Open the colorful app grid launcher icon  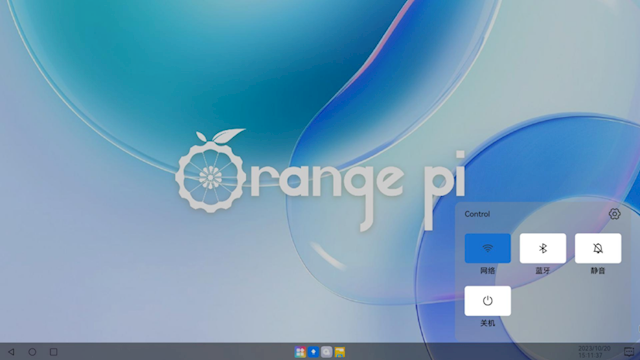click(x=300, y=352)
